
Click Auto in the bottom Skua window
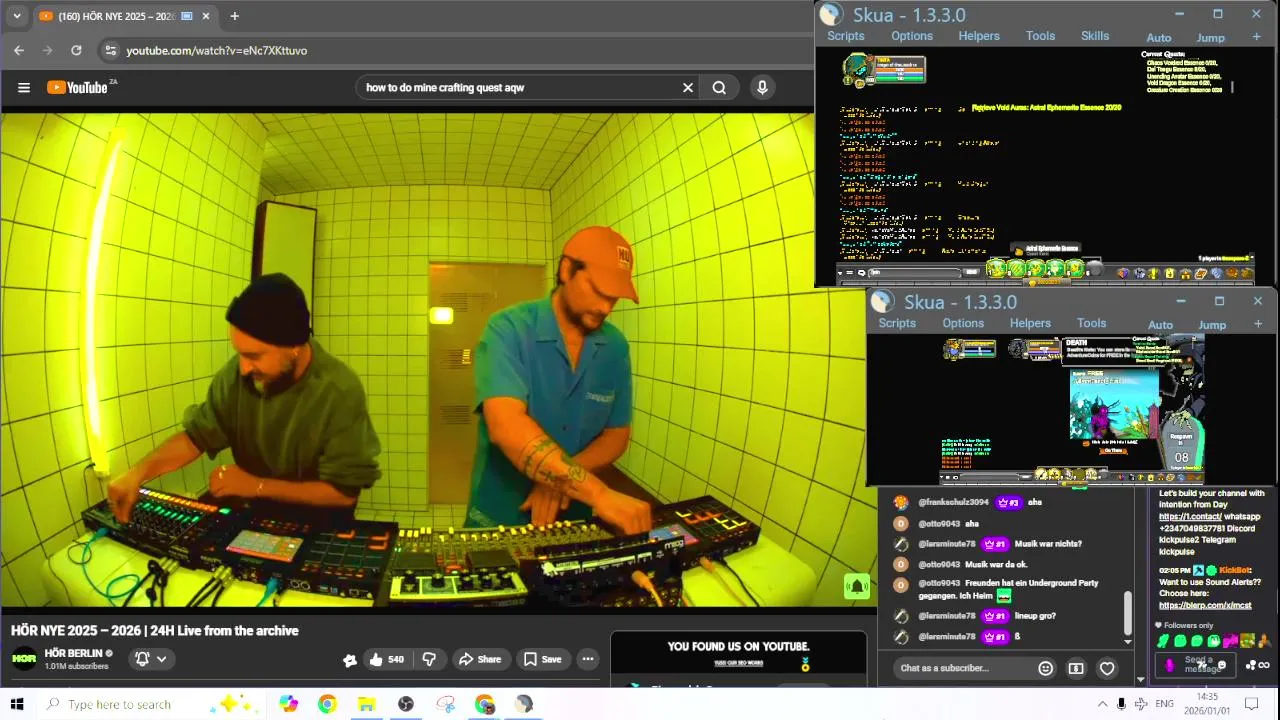click(x=1160, y=325)
